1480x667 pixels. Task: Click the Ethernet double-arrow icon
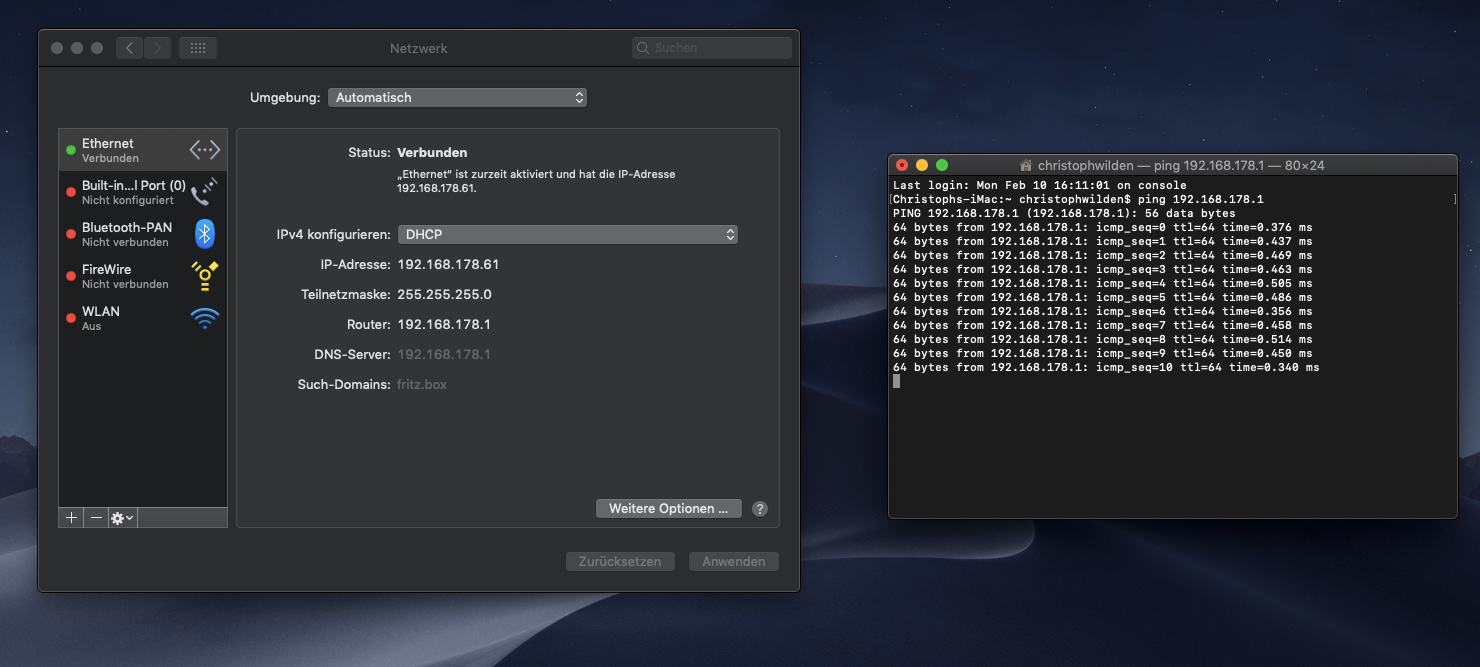[x=205, y=150]
